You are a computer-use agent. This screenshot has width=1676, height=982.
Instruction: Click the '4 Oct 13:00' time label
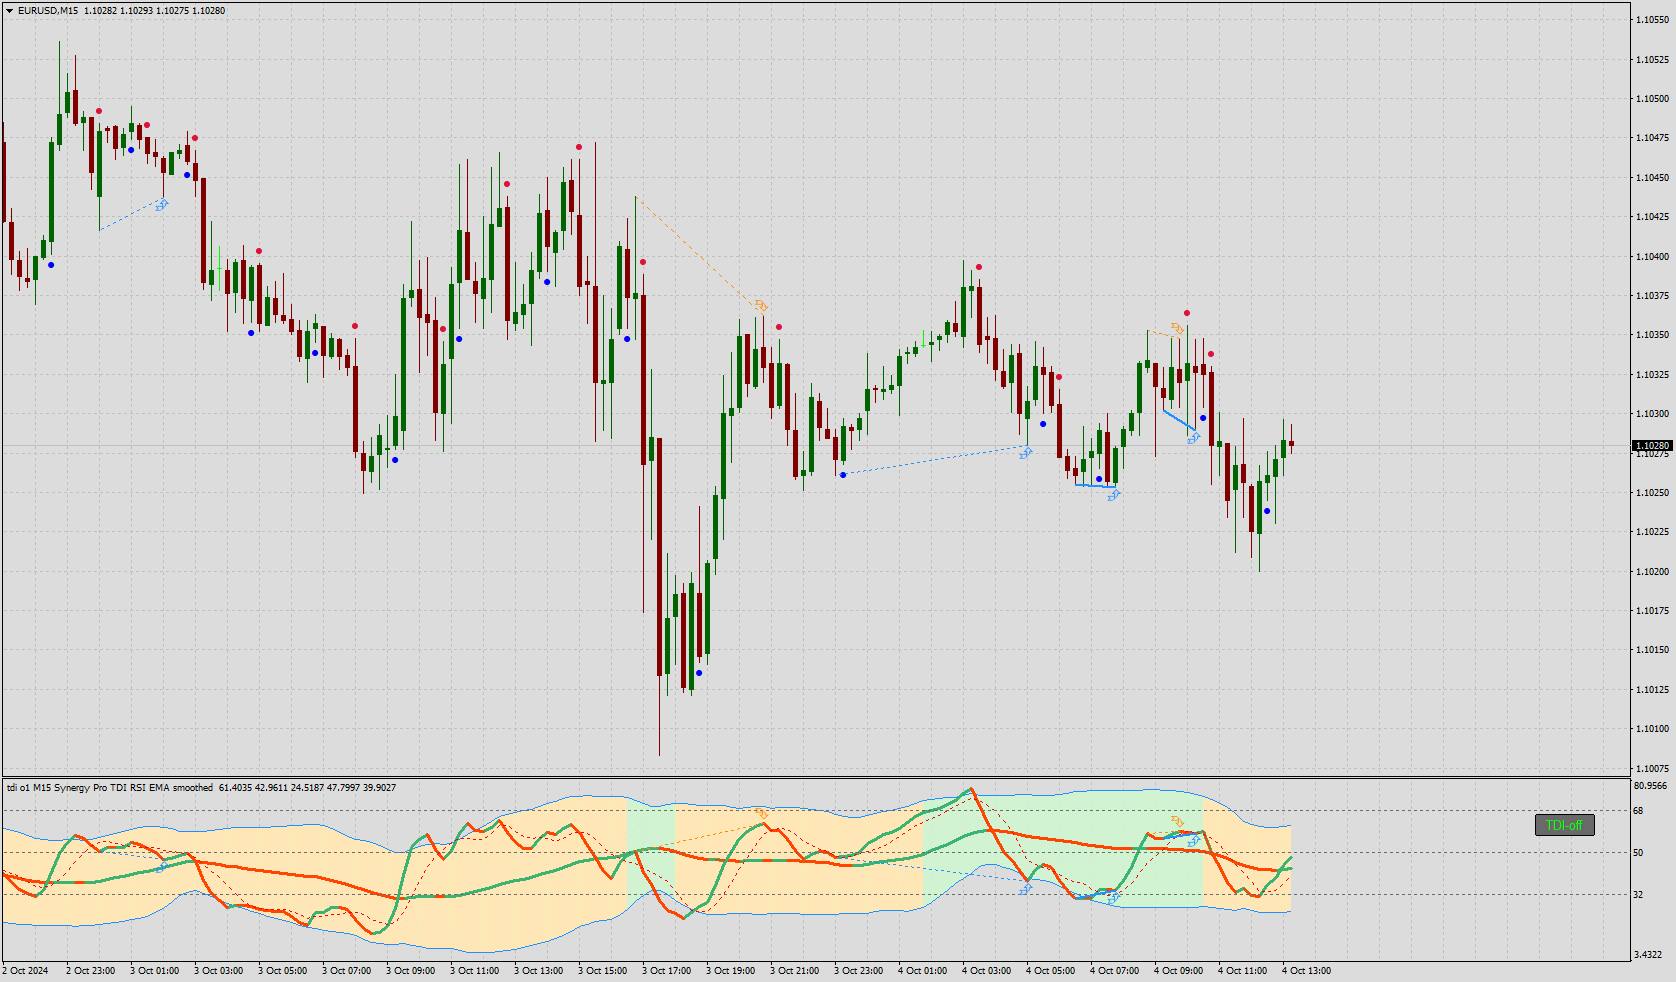point(1306,971)
